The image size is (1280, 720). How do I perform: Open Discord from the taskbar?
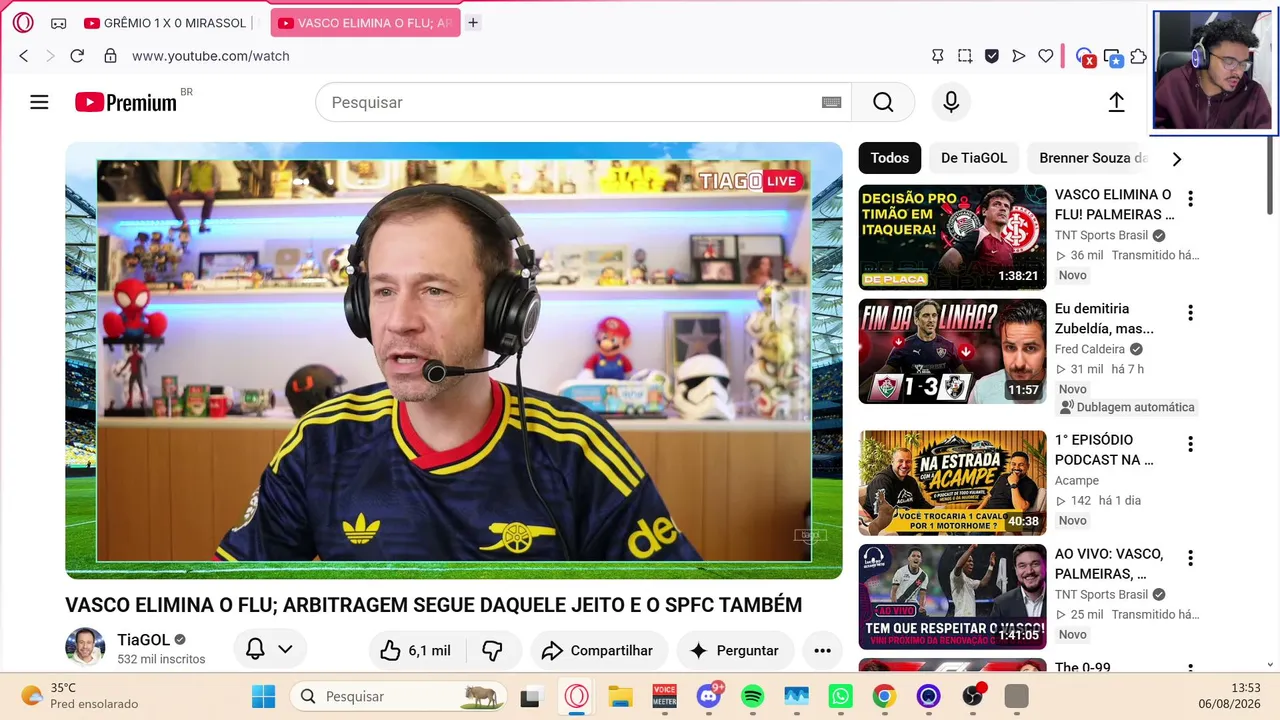click(709, 696)
